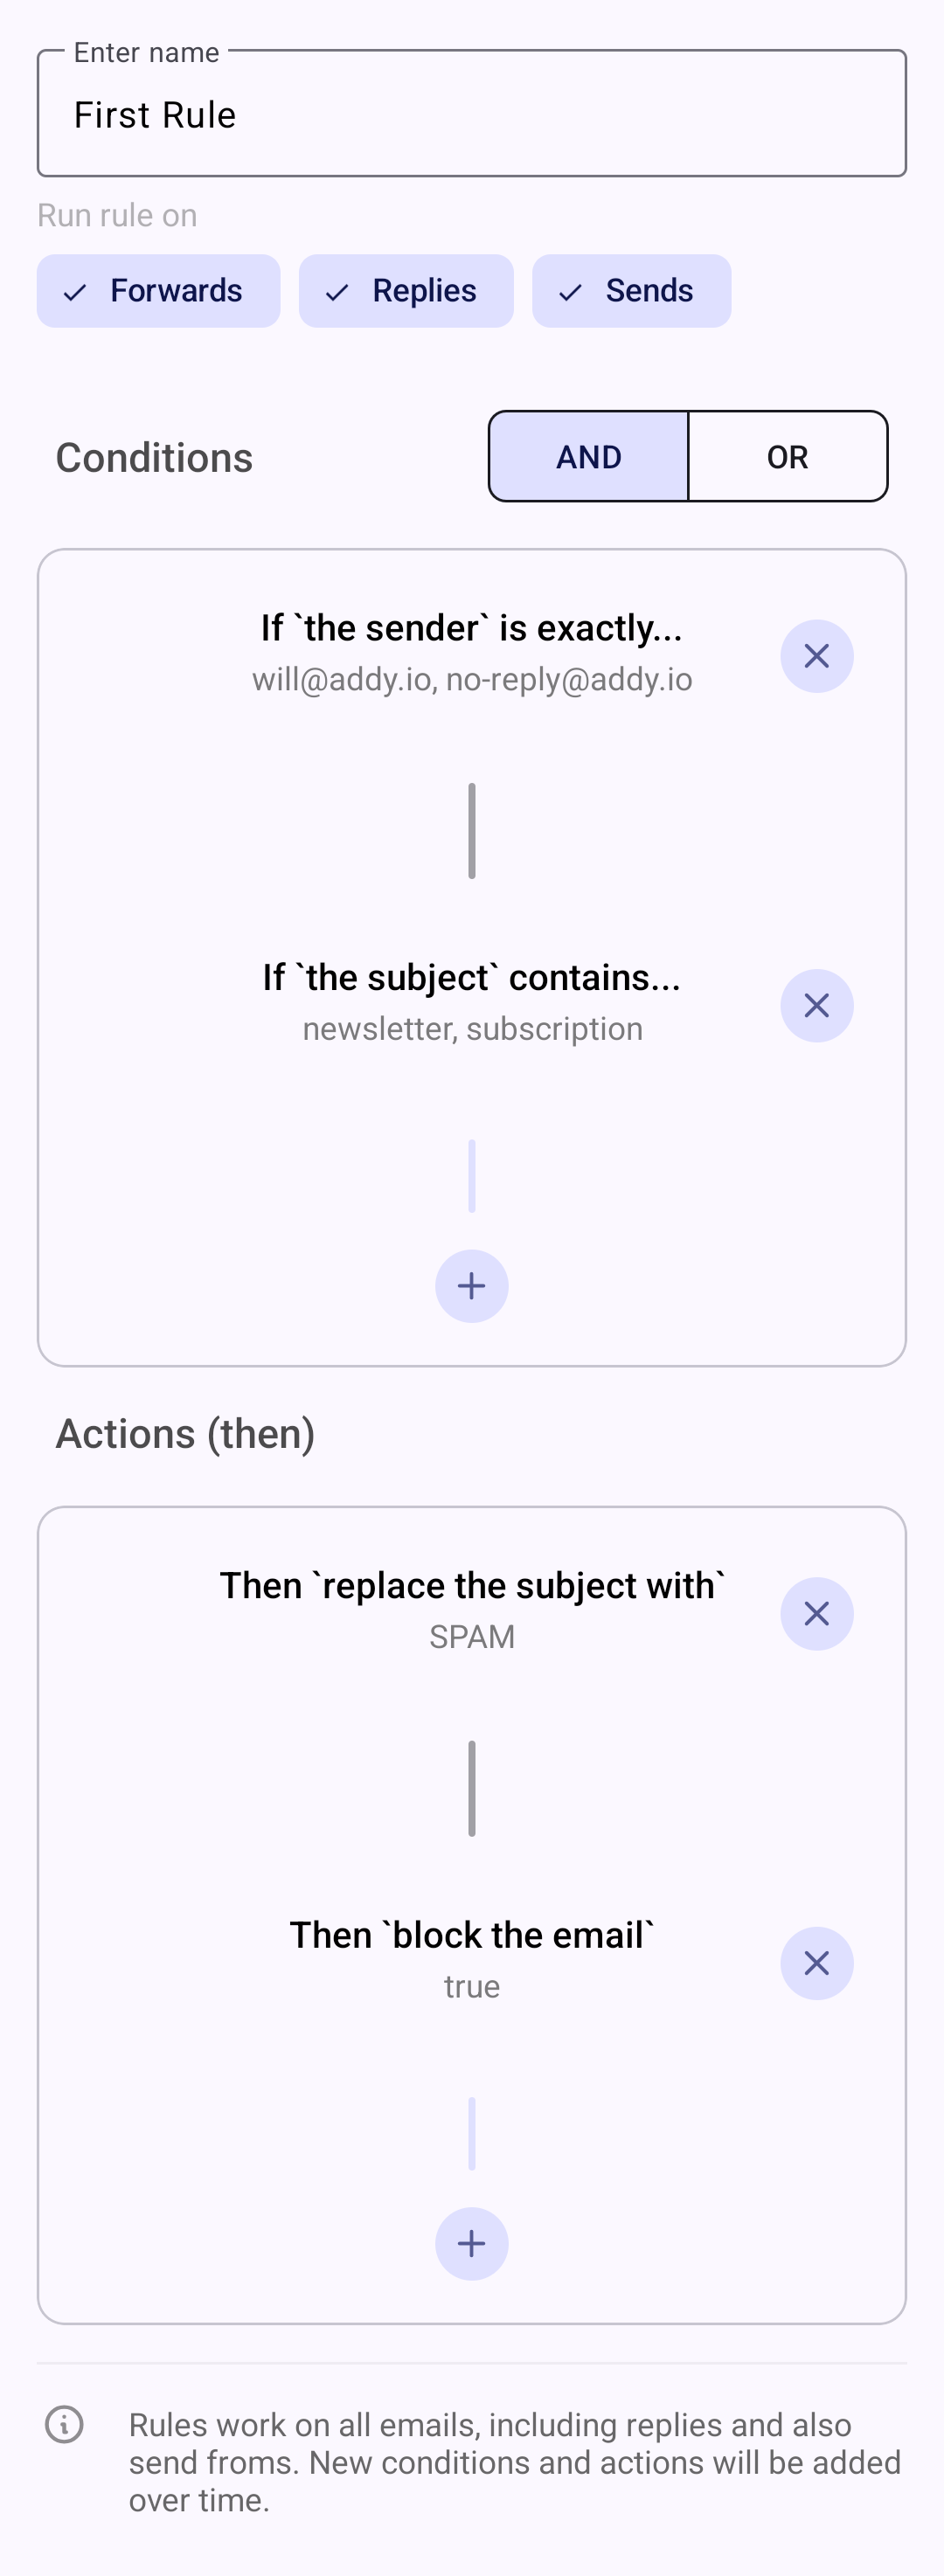The height and width of the screenshot is (2576, 944).
Task: Click the SPAM subject replacement value
Action: [x=471, y=1637]
